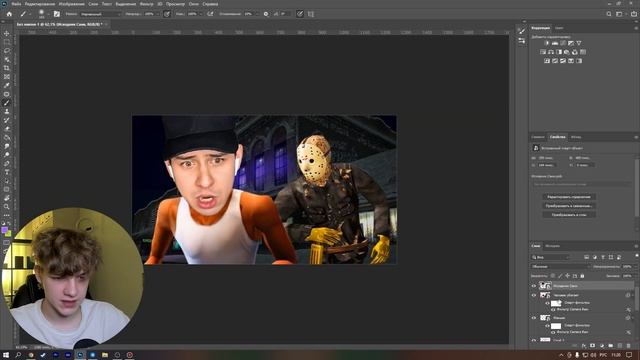Select the Eraser tool

click(7, 129)
